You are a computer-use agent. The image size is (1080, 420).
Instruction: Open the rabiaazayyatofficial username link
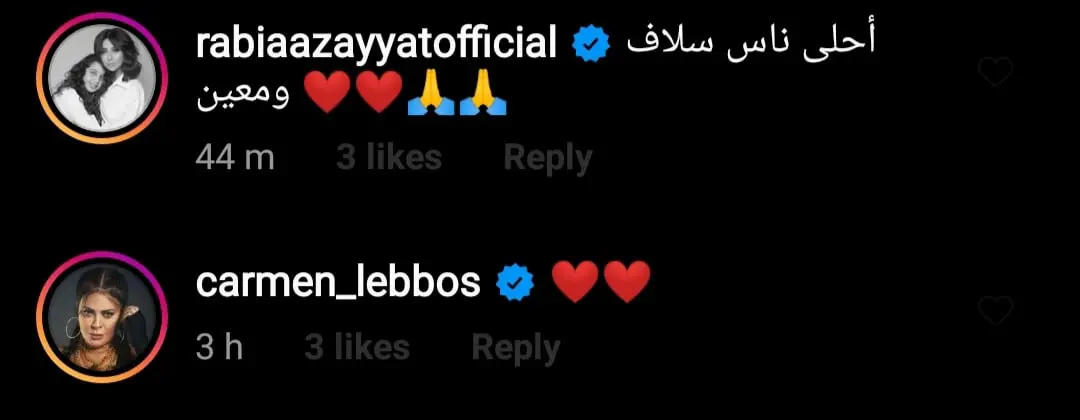tap(376, 45)
